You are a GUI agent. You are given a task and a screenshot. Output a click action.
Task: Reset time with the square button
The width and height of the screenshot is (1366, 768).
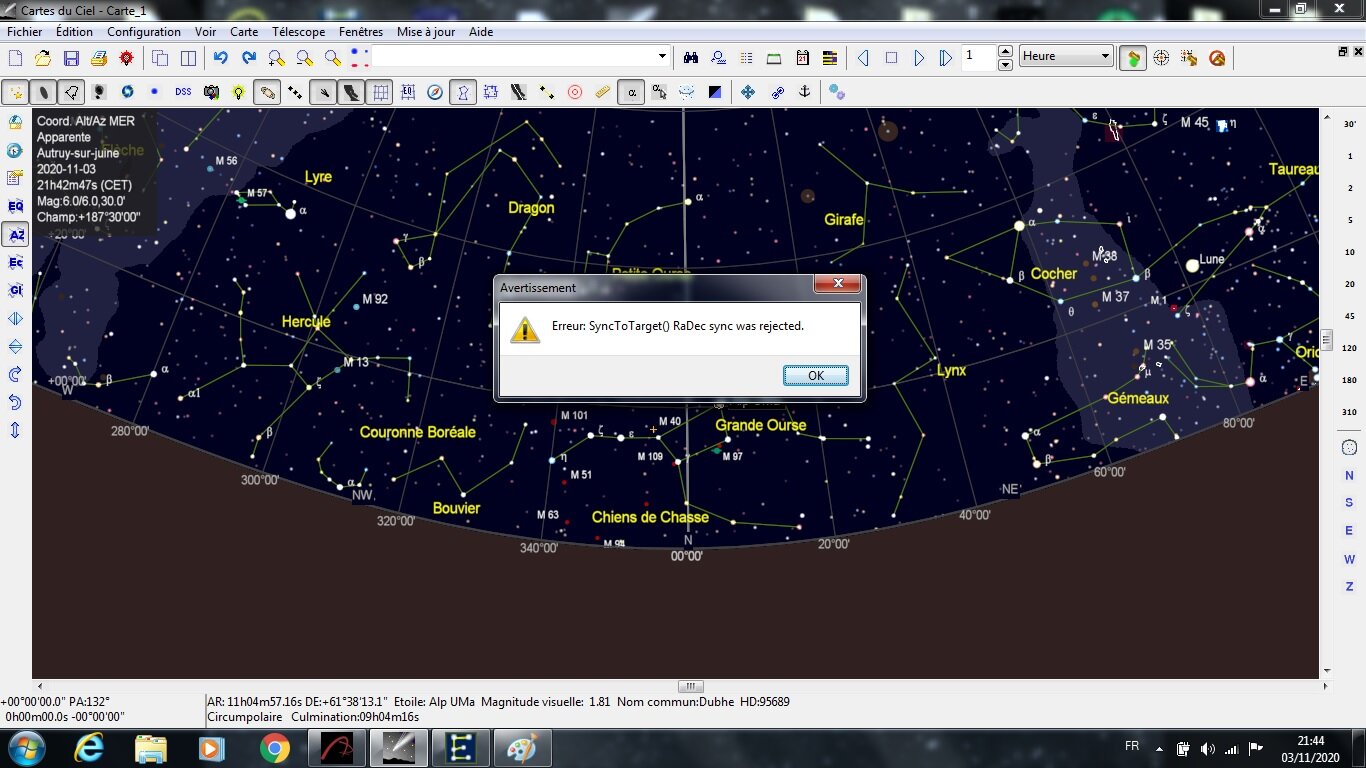tap(891, 58)
